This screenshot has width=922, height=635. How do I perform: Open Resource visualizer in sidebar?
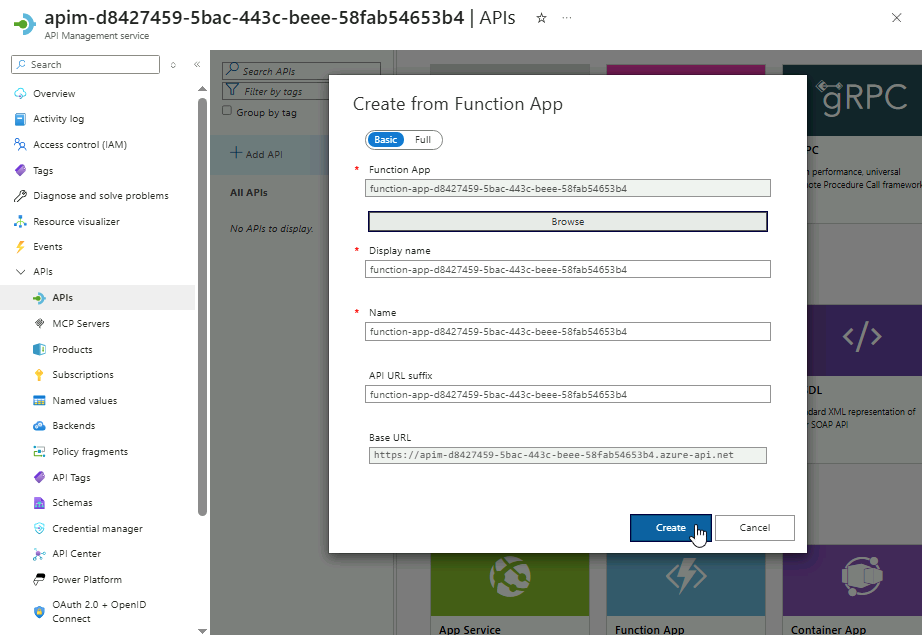pyautogui.click(x=76, y=222)
